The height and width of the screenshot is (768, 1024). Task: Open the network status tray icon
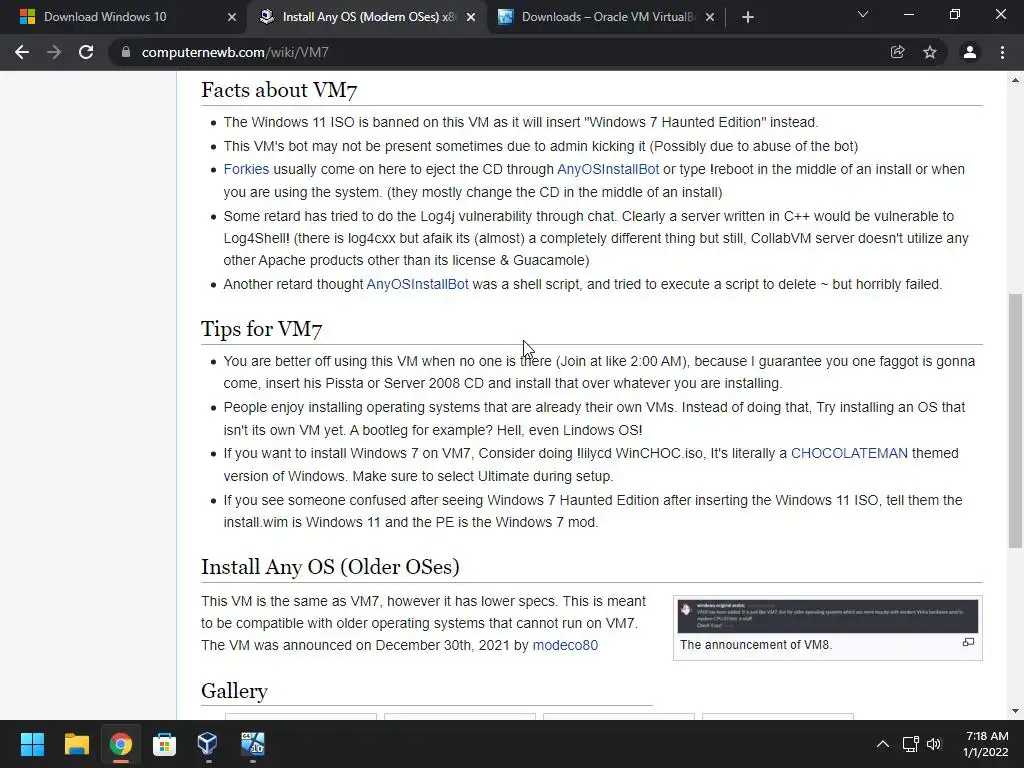click(x=910, y=744)
